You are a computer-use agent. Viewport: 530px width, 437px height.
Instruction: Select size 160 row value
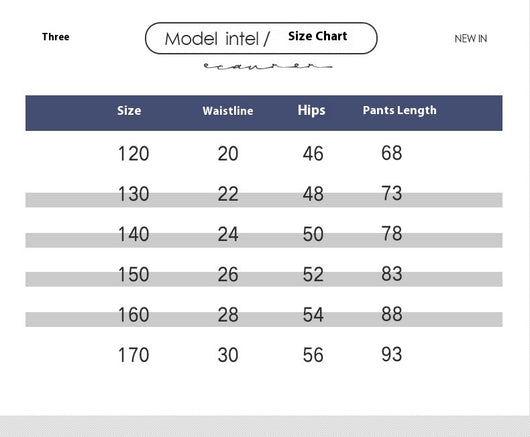click(x=133, y=315)
